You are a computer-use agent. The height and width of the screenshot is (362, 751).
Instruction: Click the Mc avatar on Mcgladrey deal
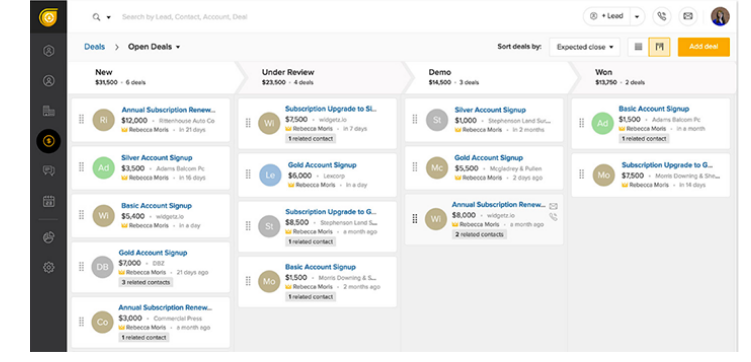[x=437, y=168]
